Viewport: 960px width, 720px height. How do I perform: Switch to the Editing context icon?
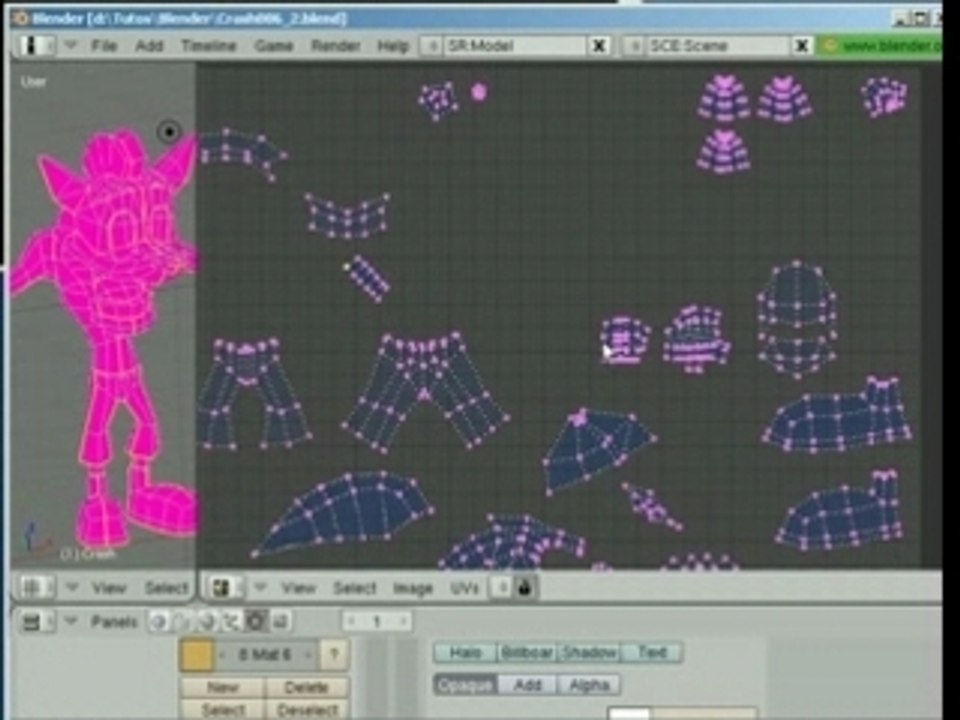click(256, 623)
